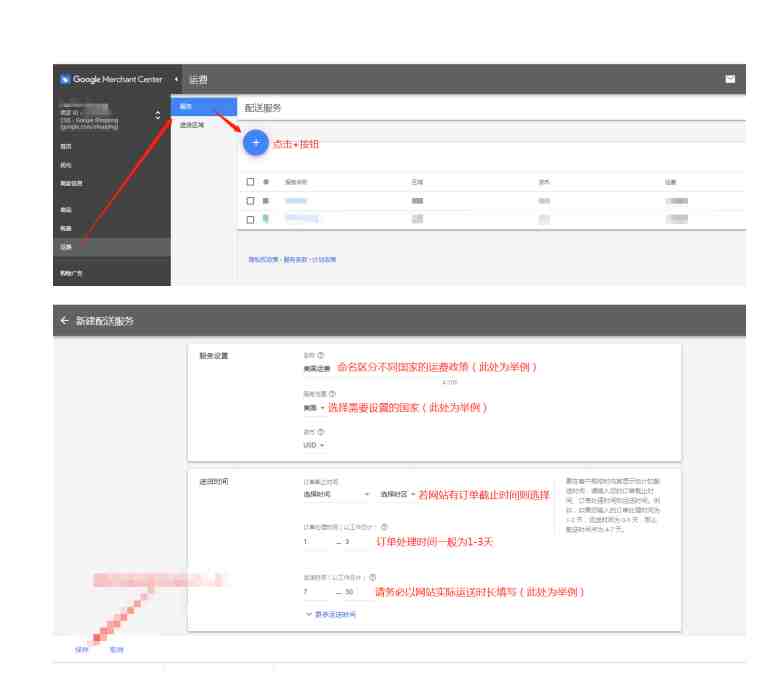The width and height of the screenshot is (784, 678).
Task: Open the 选择时区 timezone dropdown
Action: pos(398,494)
